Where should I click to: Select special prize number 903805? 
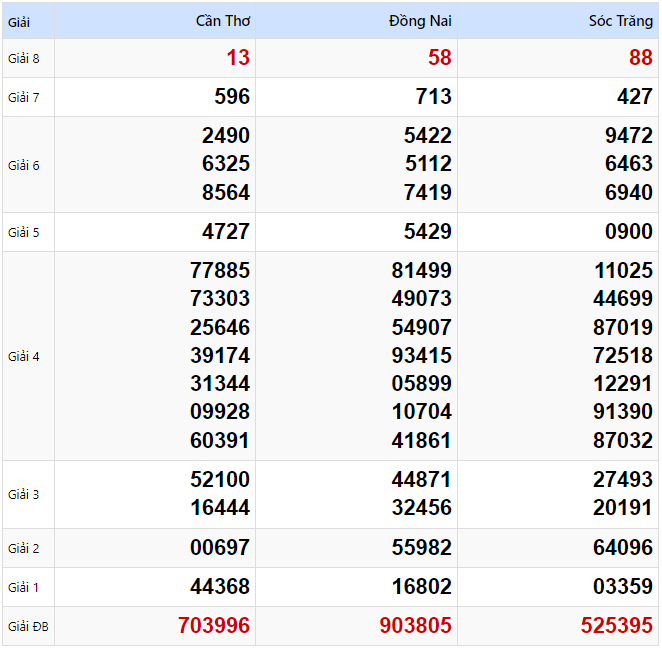pyautogui.click(x=415, y=626)
